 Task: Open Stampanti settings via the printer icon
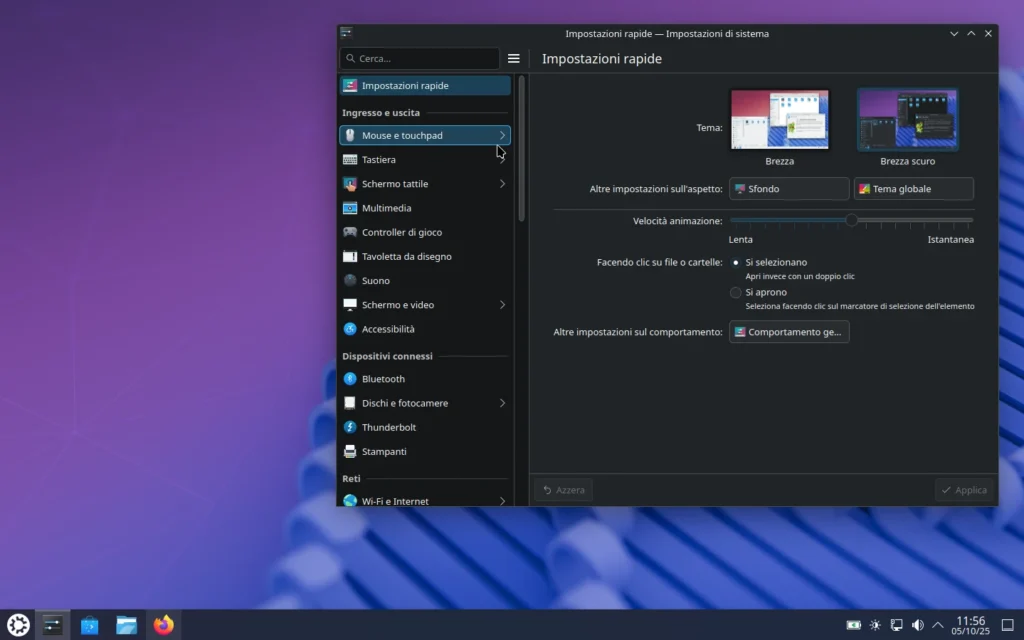coord(352,451)
